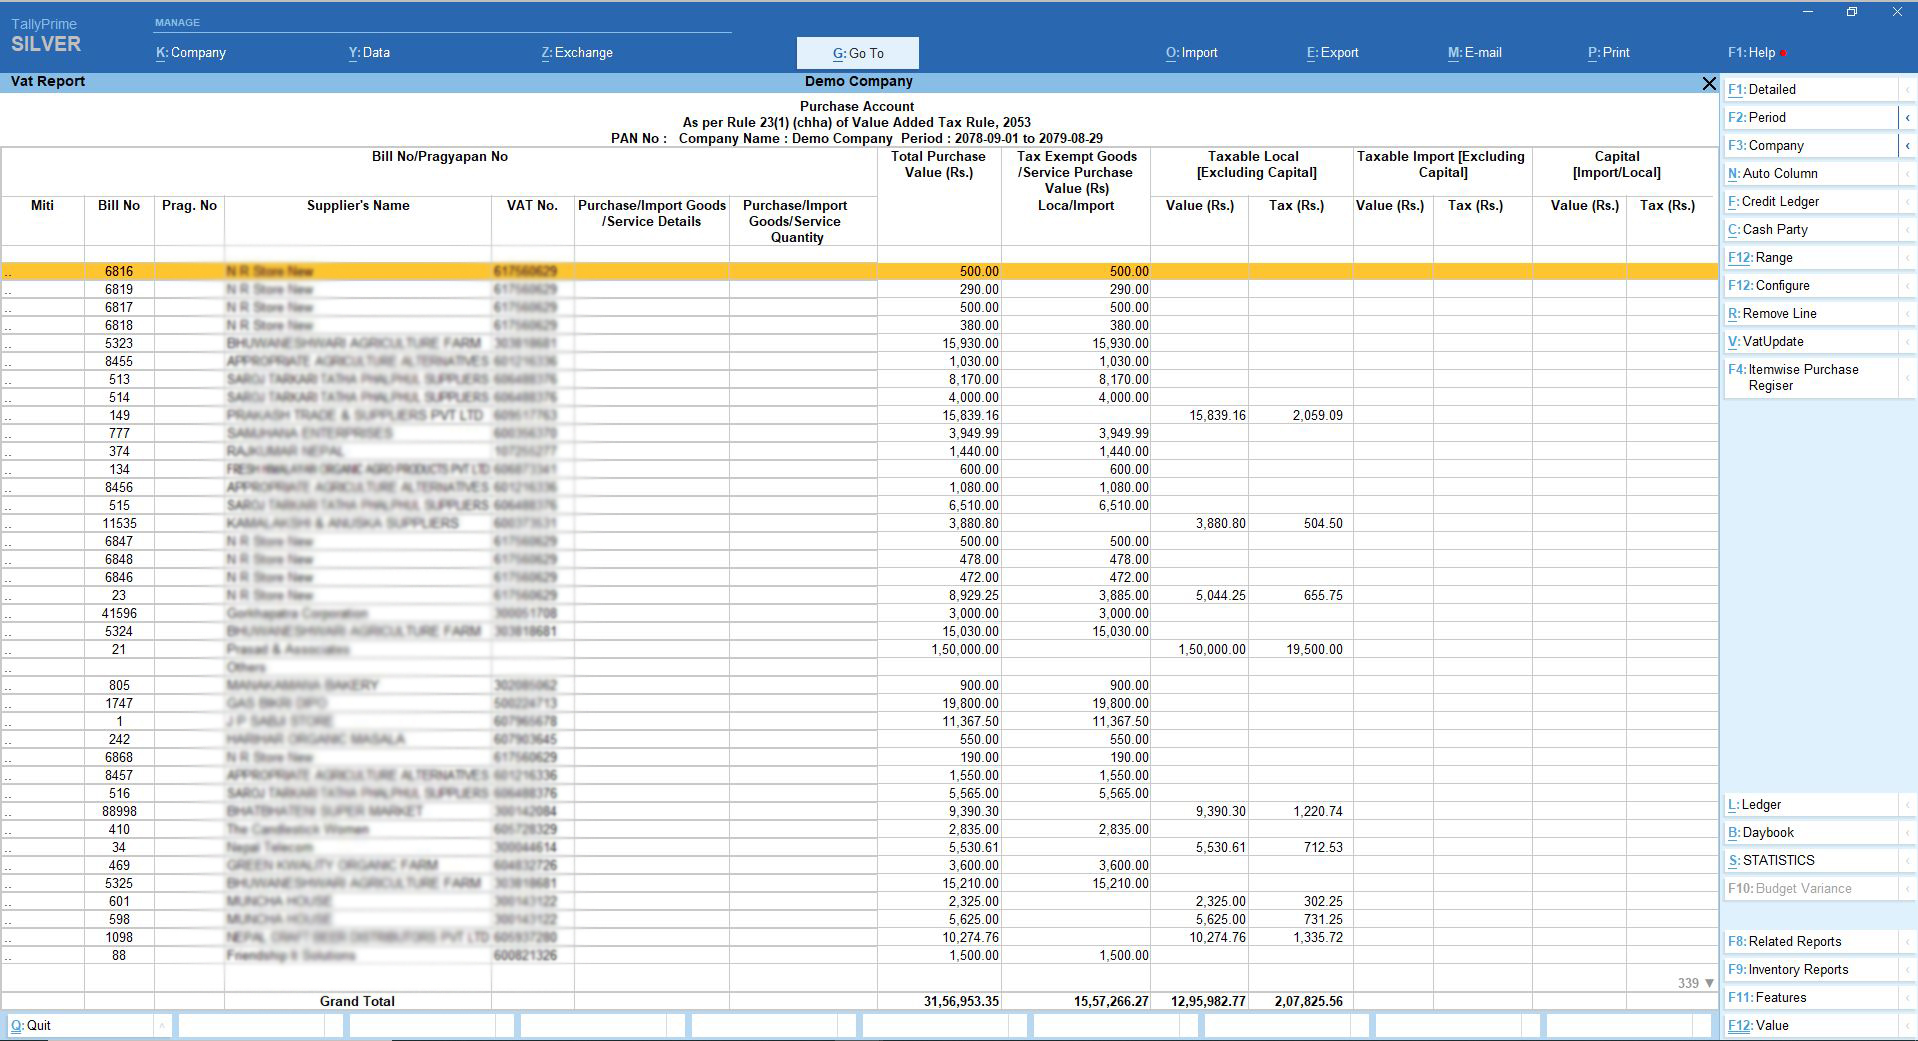Click R: Remove Line button
The width and height of the screenshot is (1918, 1041).
pos(1810,313)
